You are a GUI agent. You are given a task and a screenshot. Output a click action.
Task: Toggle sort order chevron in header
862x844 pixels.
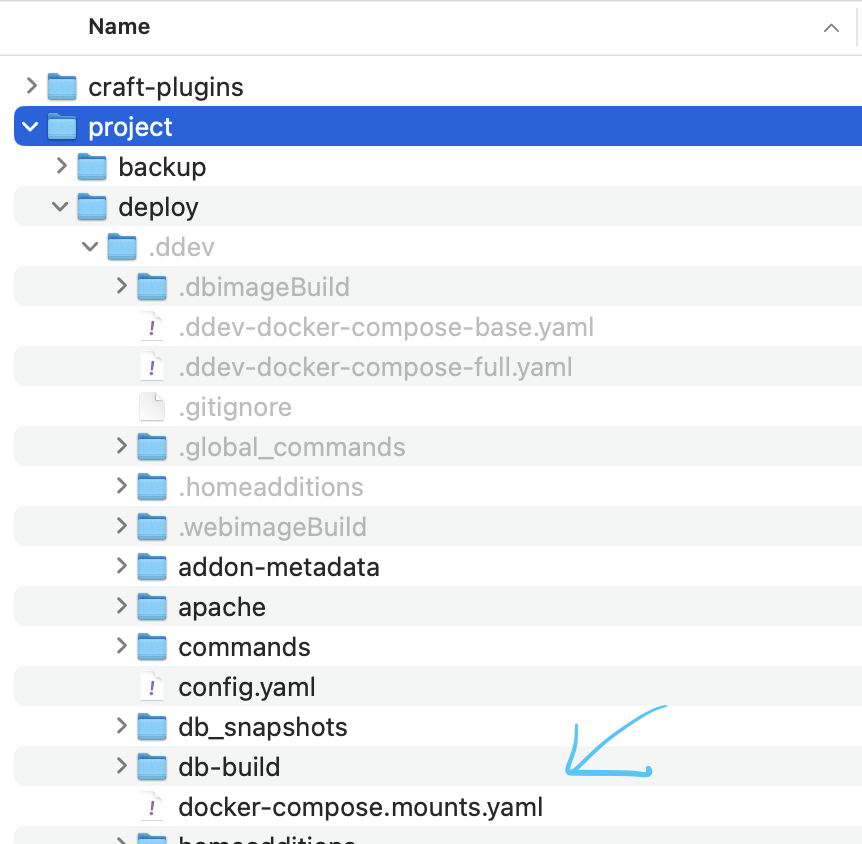pyautogui.click(x=831, y=28)
